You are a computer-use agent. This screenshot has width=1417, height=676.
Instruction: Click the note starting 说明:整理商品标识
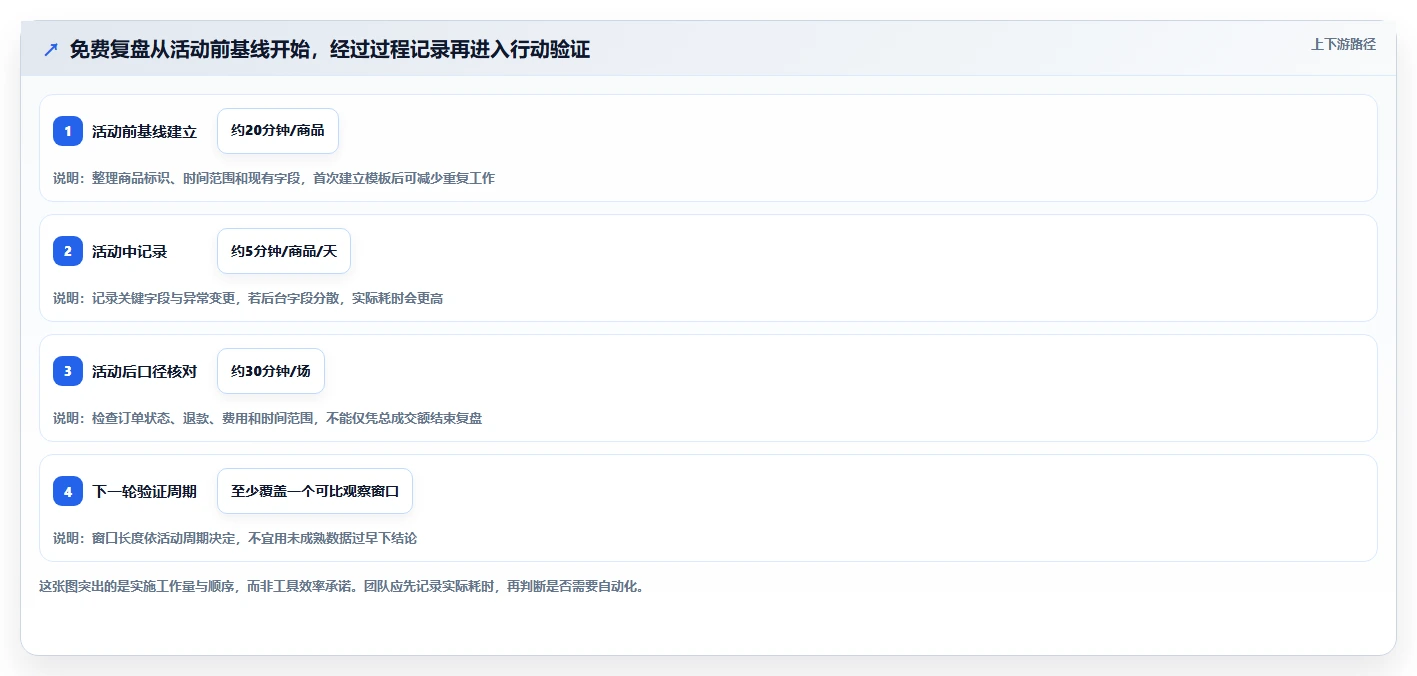point(274,178)
